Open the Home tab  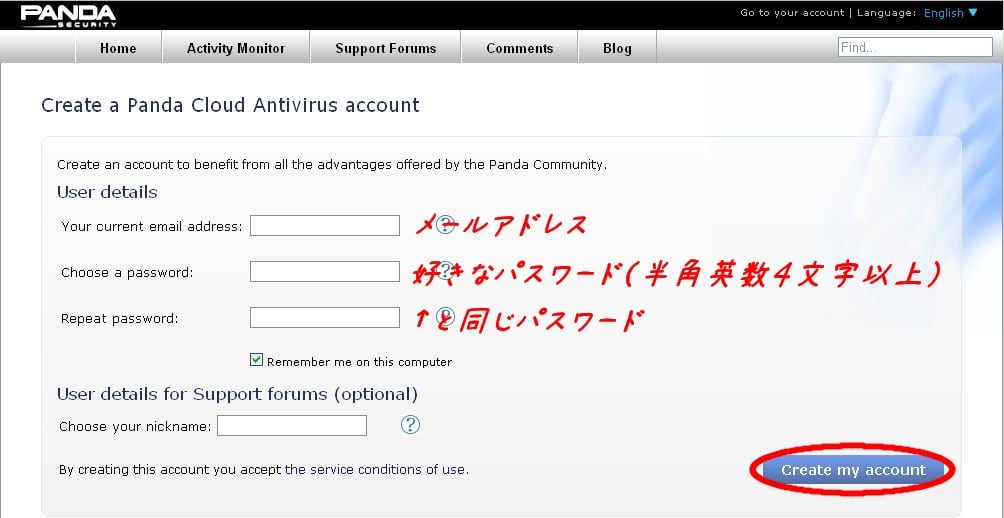(118, 48)
